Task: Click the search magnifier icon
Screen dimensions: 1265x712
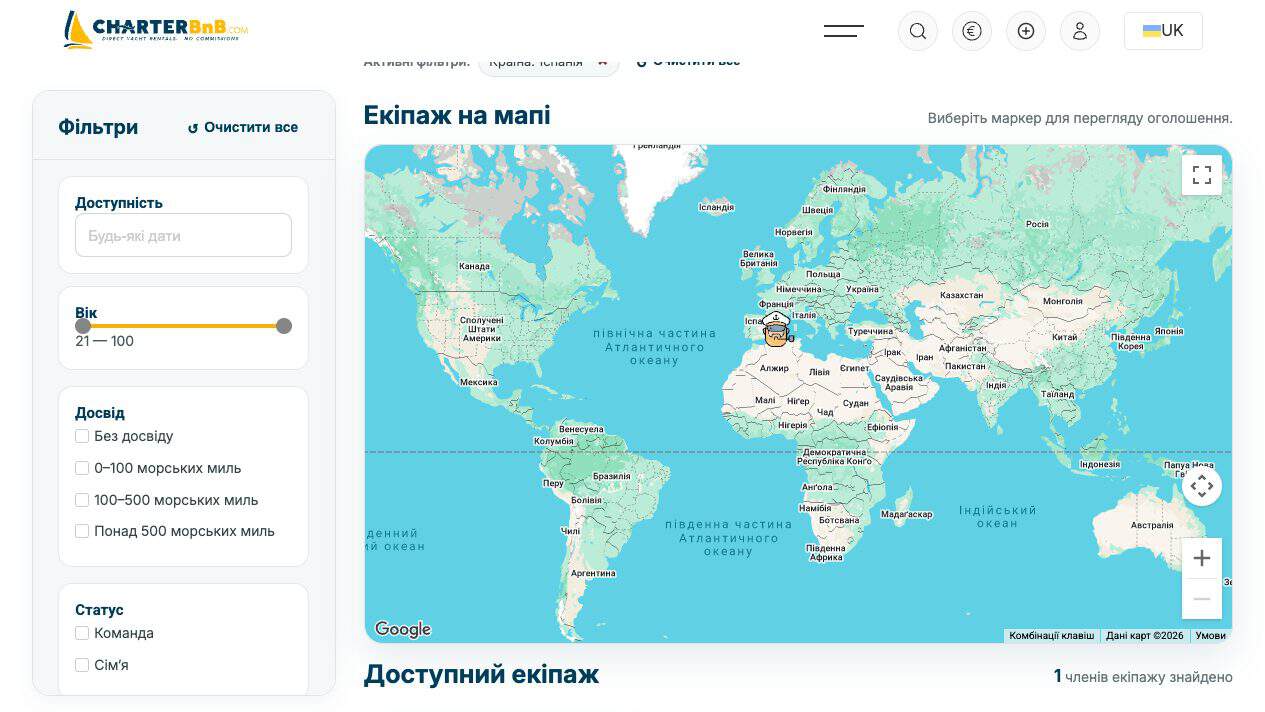Action: point(917,31)
